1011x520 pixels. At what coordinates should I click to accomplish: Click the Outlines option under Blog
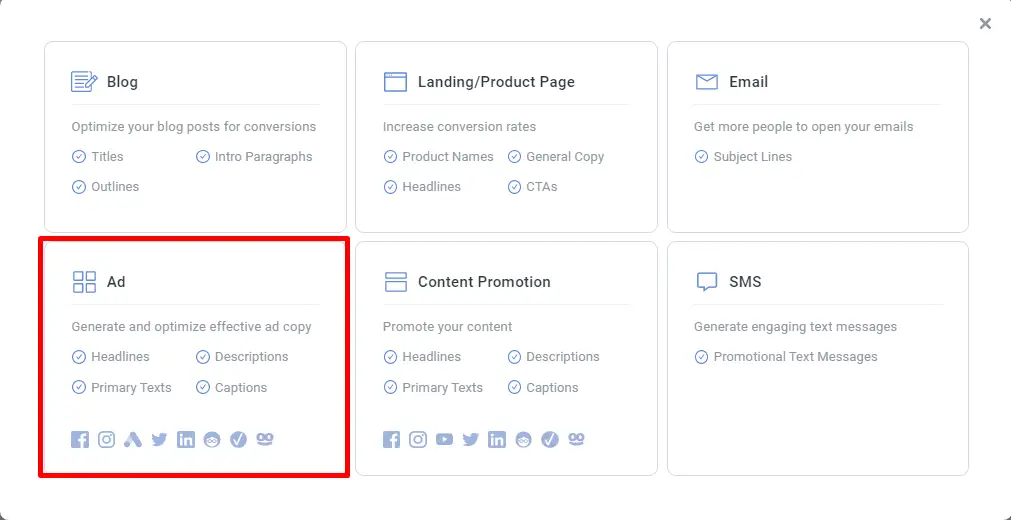coord(115,187)
